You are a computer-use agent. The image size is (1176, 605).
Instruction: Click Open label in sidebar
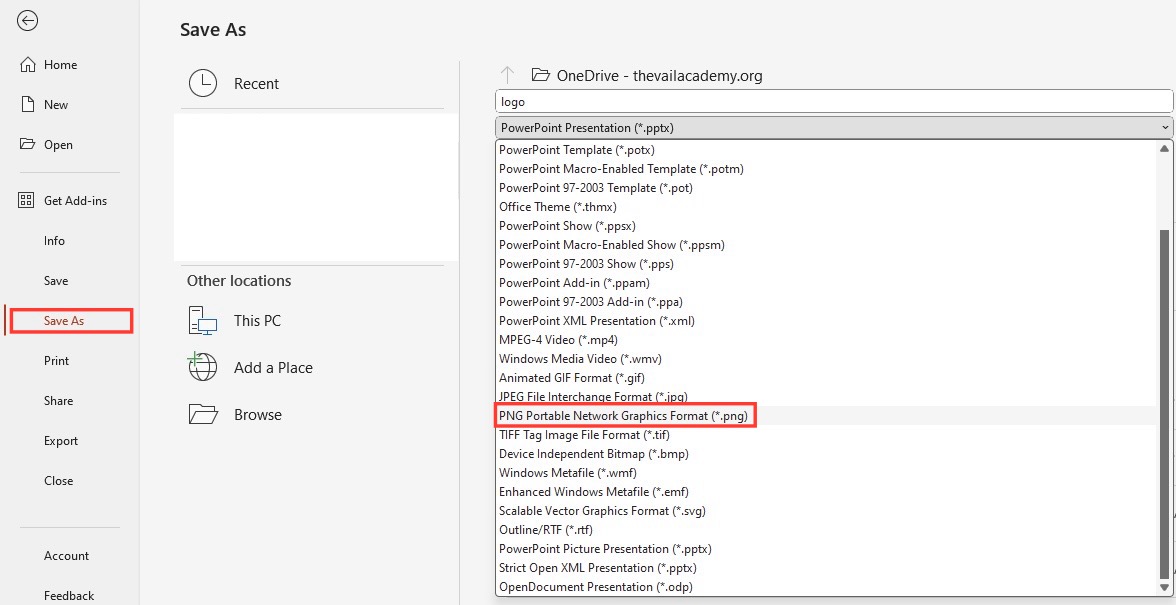(58, 145)
